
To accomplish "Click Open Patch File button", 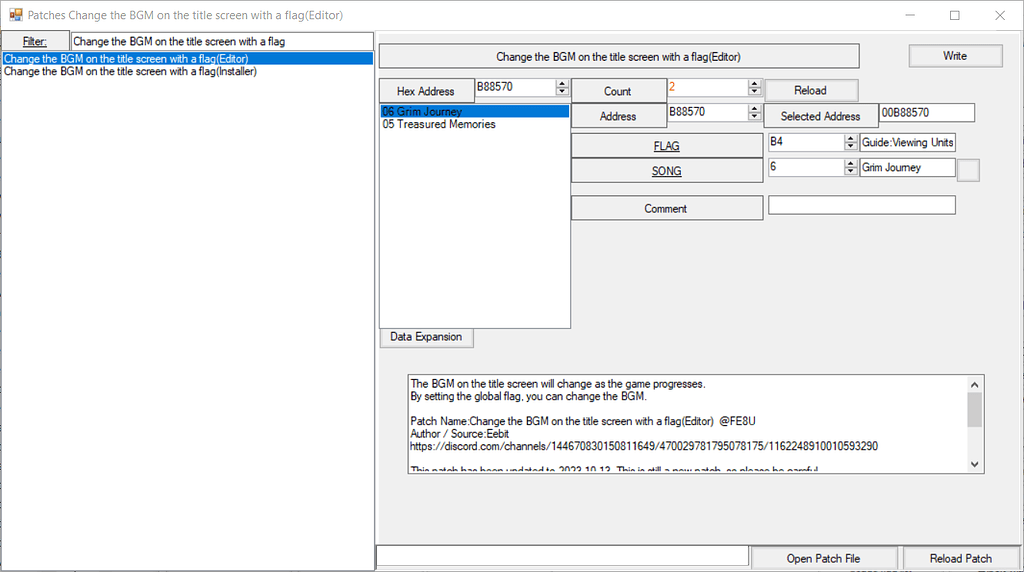I will 823,558.
